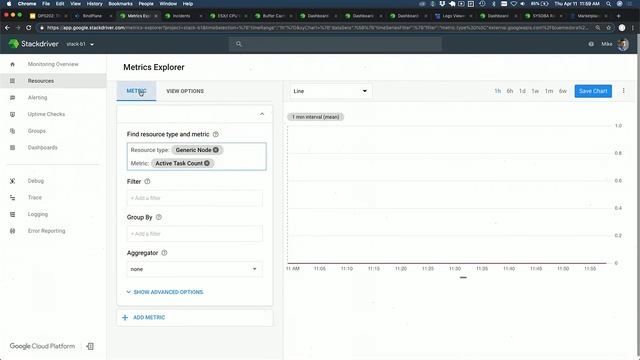Open the Aggregator help icon
Screen dimensions: 640x360
(164, 253)
